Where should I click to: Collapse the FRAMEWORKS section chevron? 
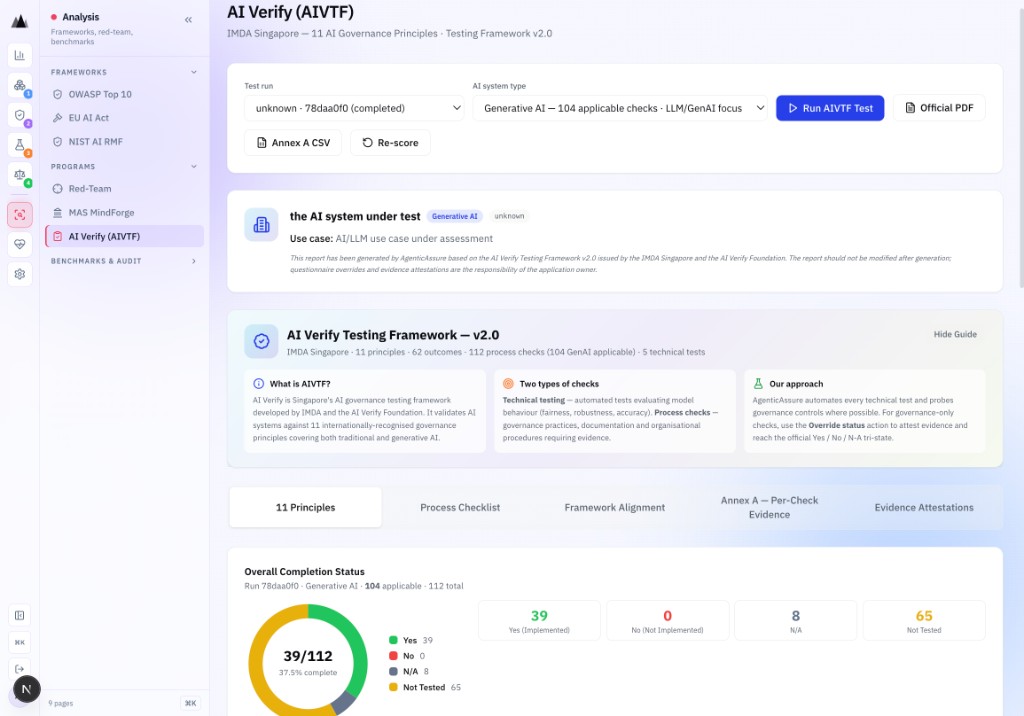coord(194,72)
